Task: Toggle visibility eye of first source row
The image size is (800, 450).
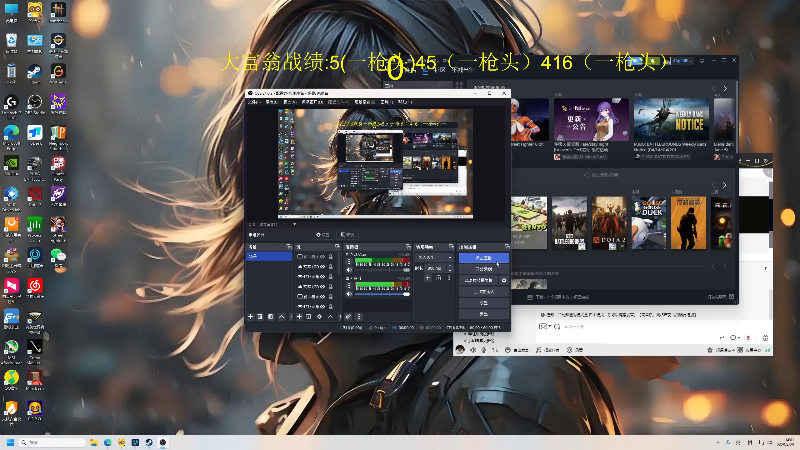Action: [x=323, y=257]
